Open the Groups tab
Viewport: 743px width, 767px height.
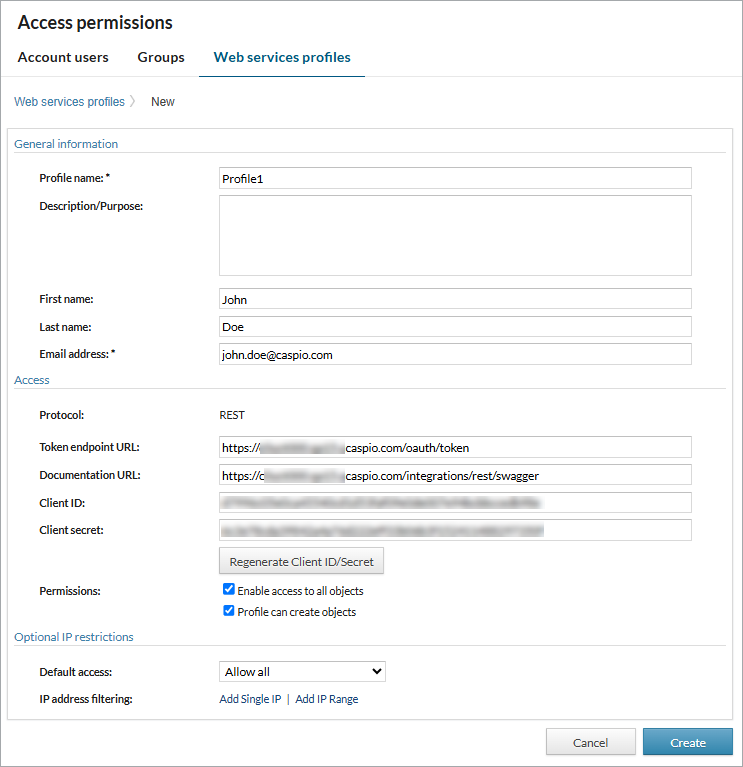[x=161, y=57]
